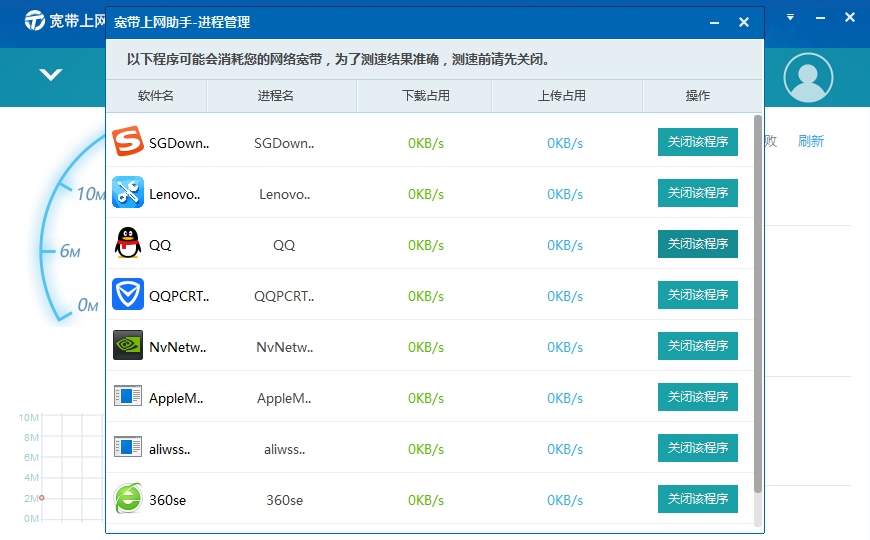Click the SGDown Sogou process icon
Viewport: 870px width, 540px height.
(x=128, y=142)
